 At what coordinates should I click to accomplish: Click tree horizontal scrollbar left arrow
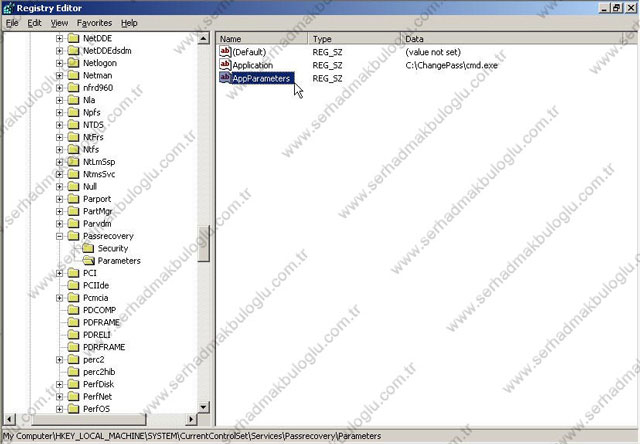[9, 419]
